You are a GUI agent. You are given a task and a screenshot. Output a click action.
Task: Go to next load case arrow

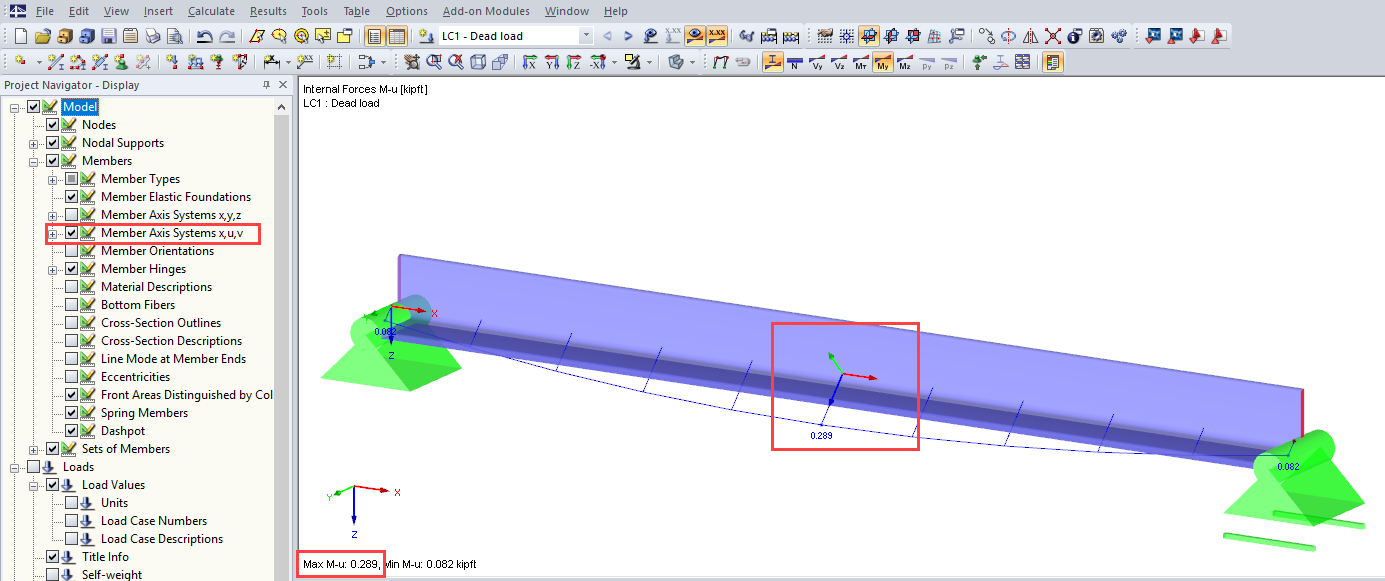pyautogui.click(x=628, y=36)
